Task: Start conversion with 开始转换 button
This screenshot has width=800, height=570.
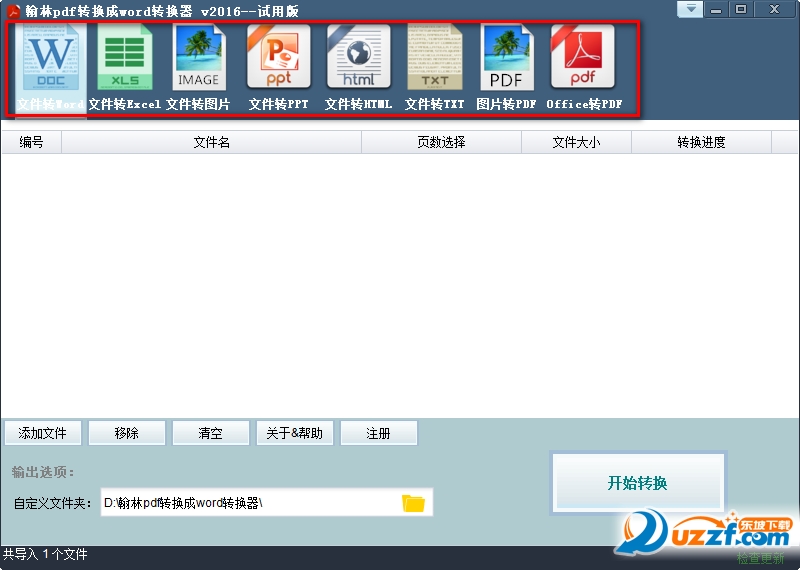Action: point(637,483)
